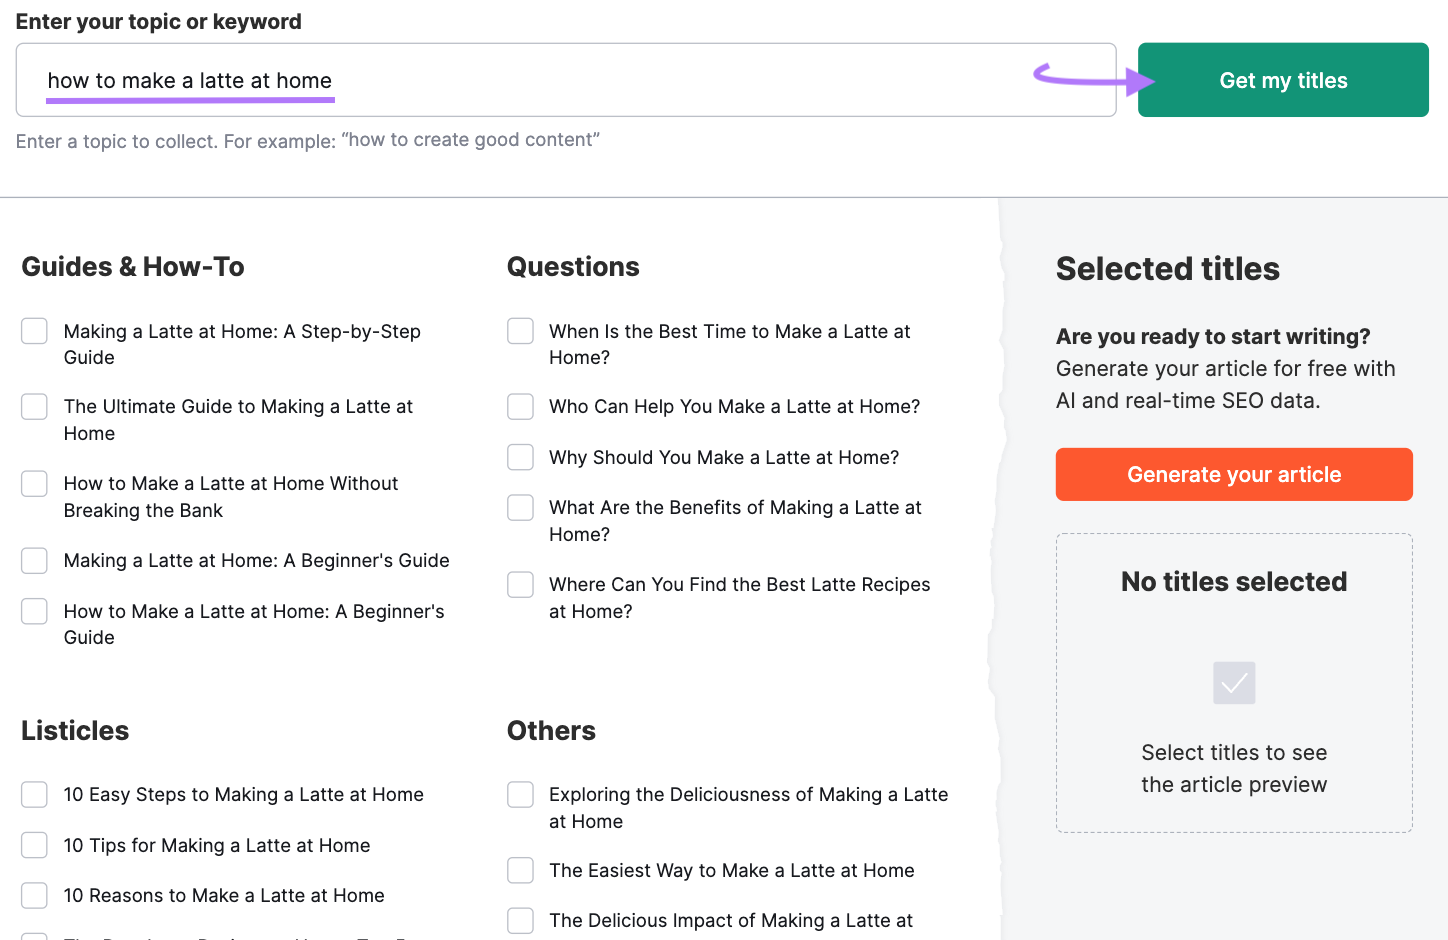
Task: Select "Where Can You Find the Best Latte Recipes at Home?"
Action: pos(520,584)
